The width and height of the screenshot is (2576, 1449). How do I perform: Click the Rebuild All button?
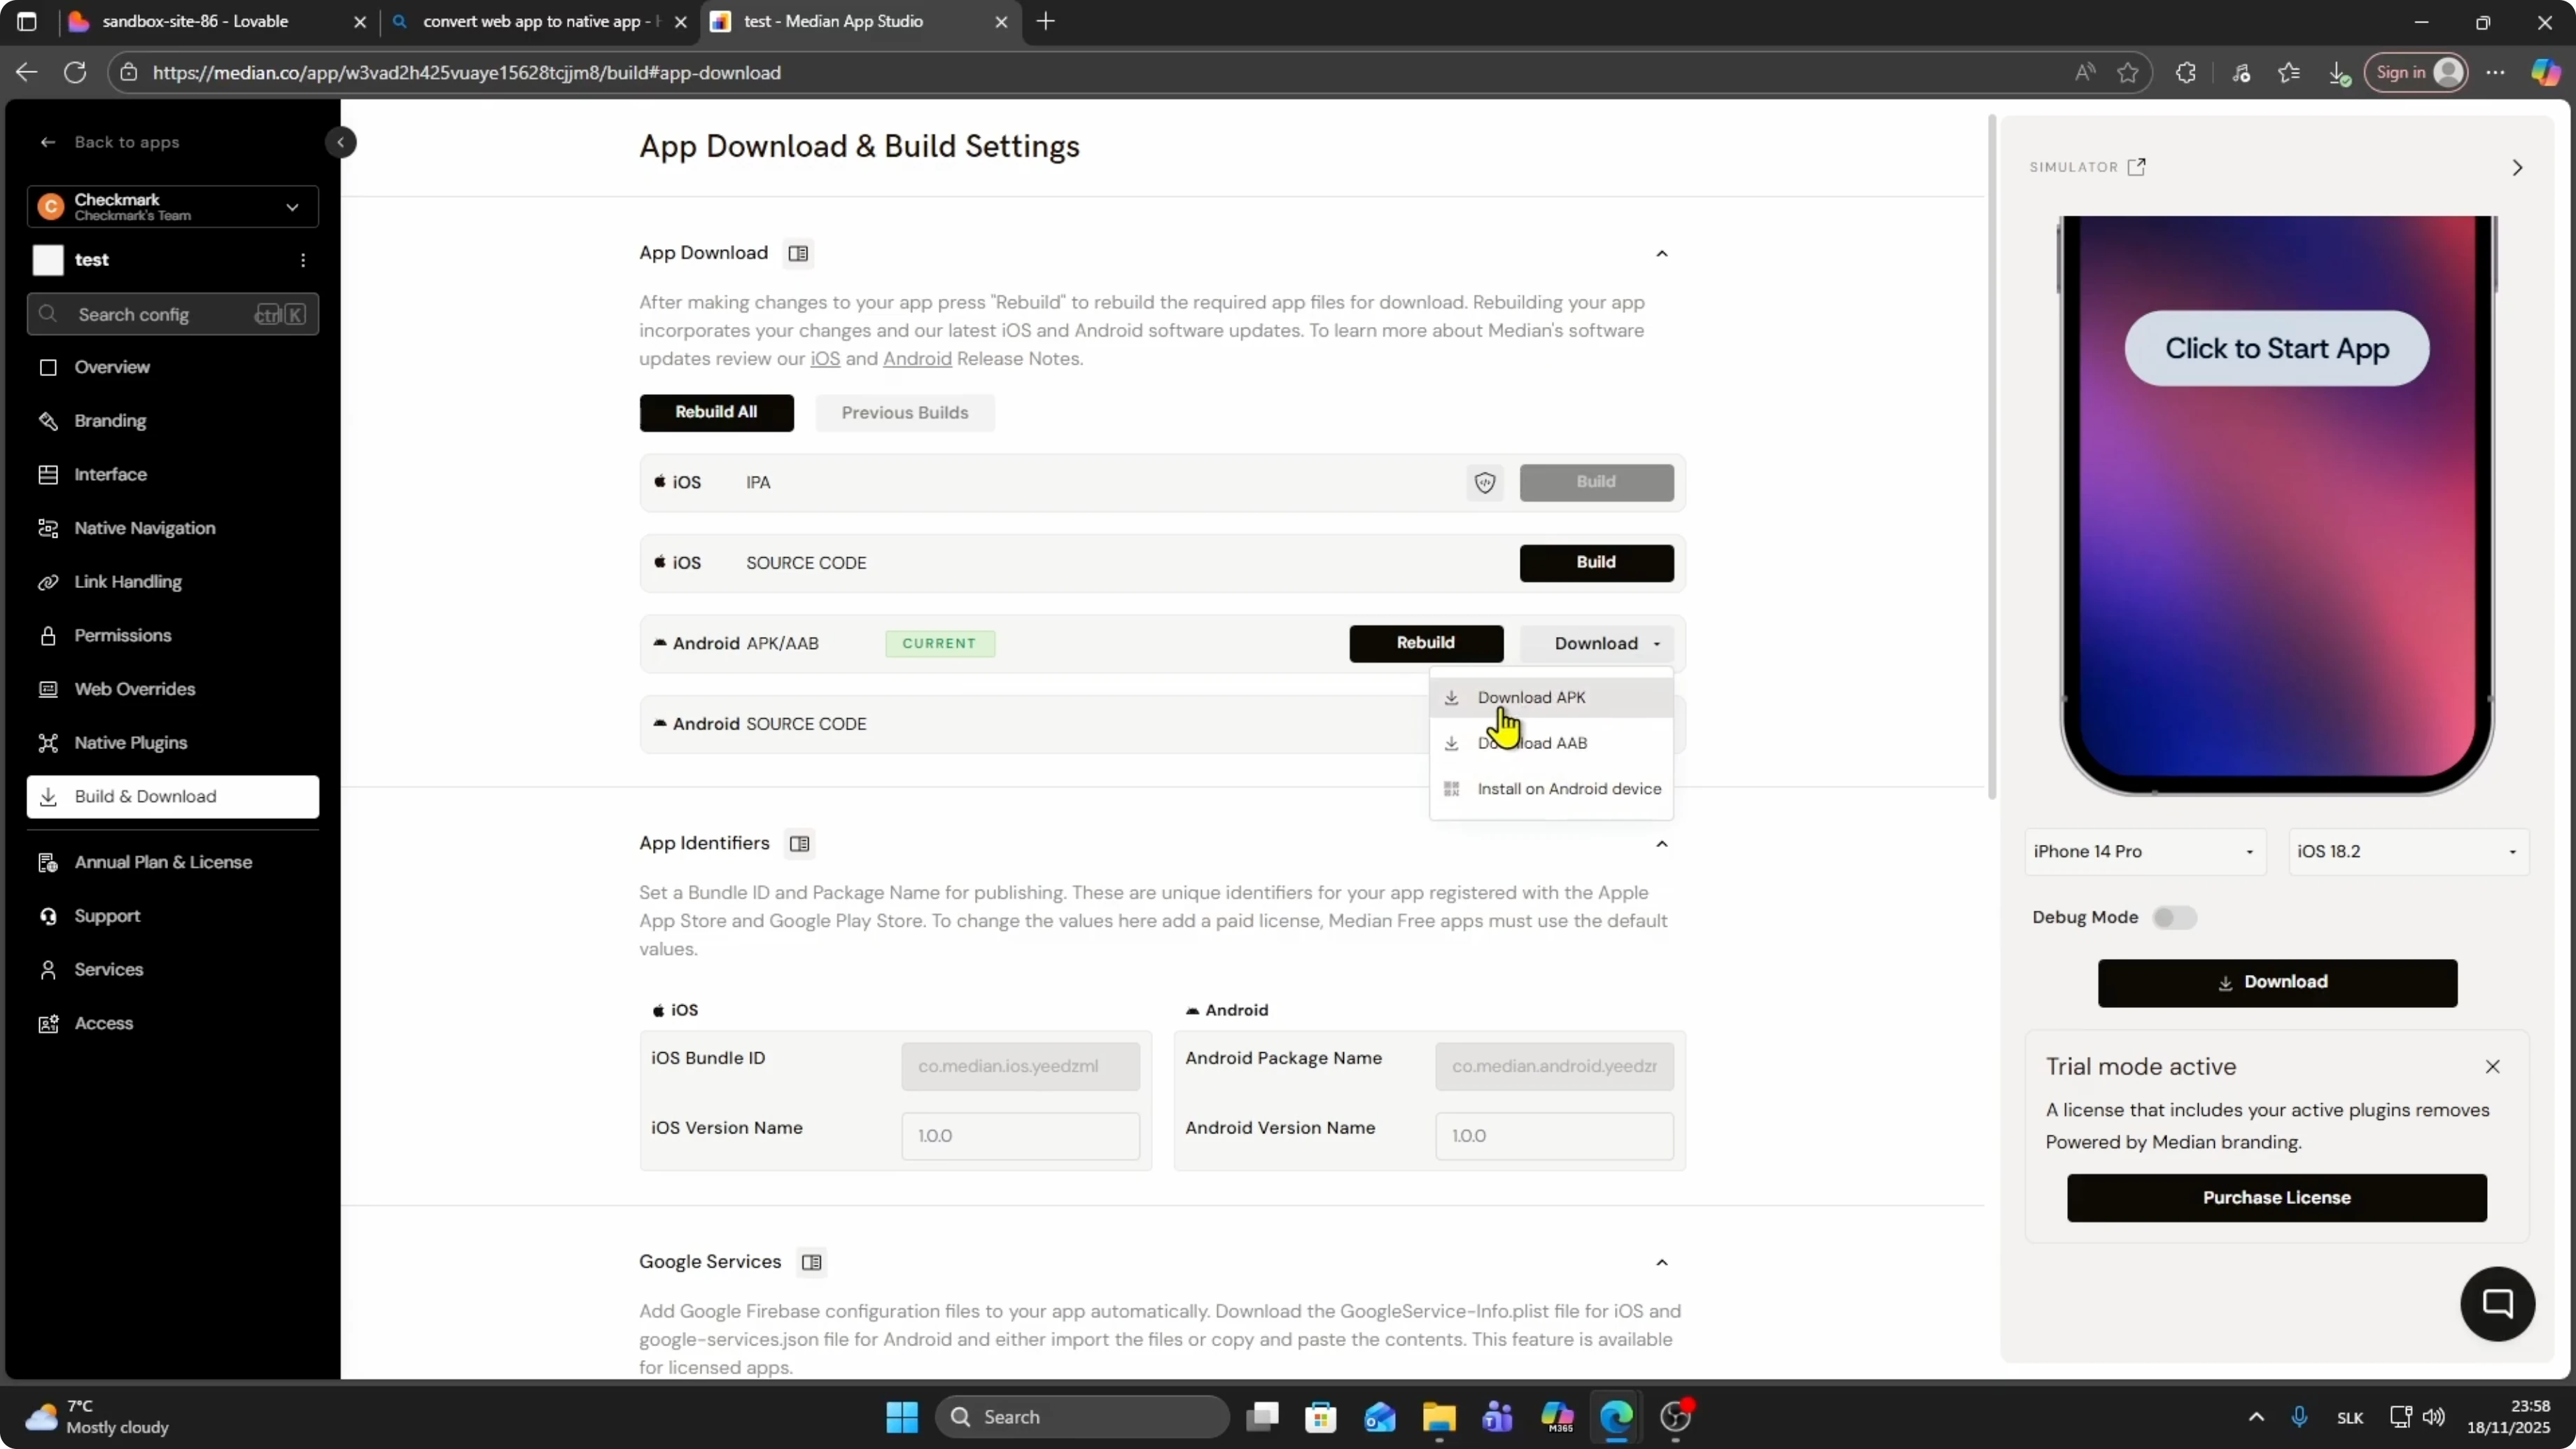(716, 413)
